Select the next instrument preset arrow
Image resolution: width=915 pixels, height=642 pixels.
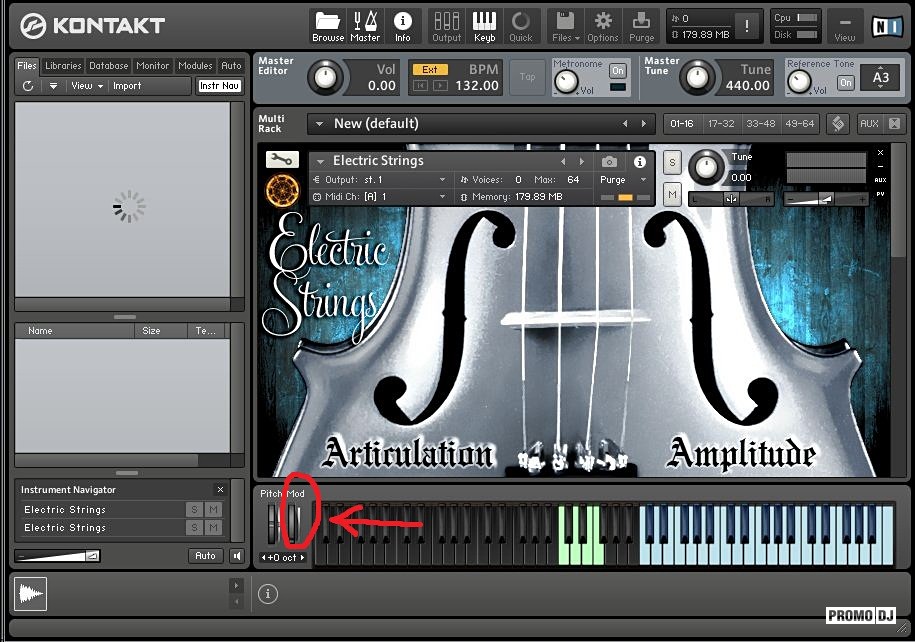(x=581, y=162)
